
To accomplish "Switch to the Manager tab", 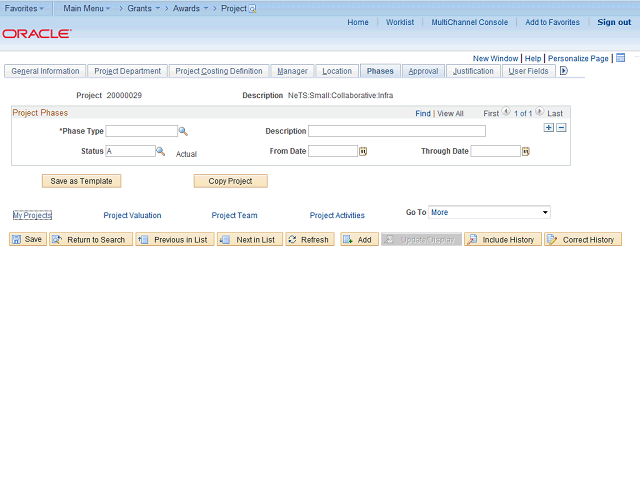I will (292, 71).
